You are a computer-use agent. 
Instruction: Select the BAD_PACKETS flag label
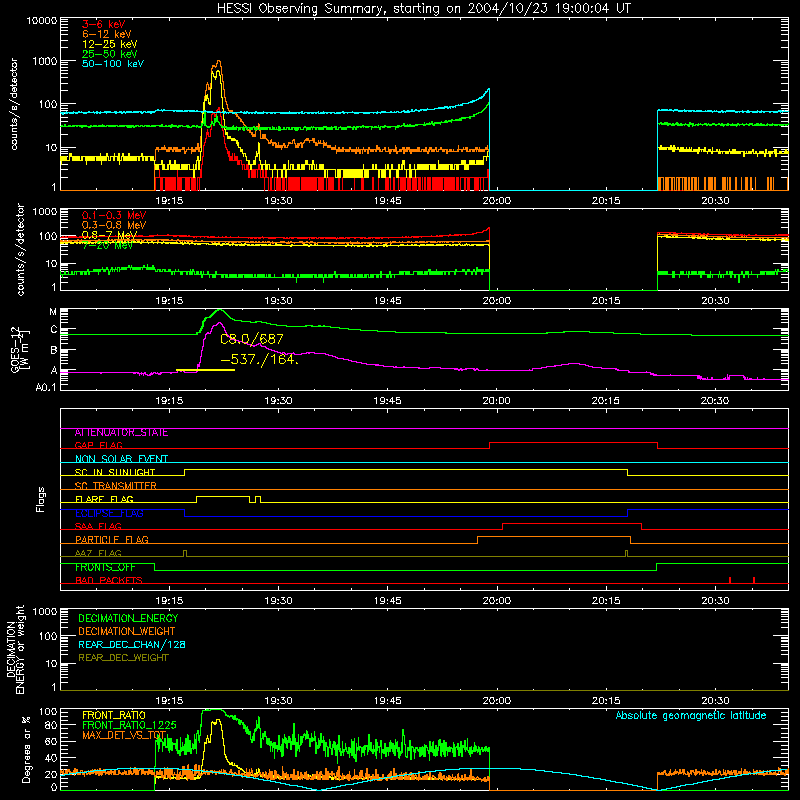coord(109,580)
